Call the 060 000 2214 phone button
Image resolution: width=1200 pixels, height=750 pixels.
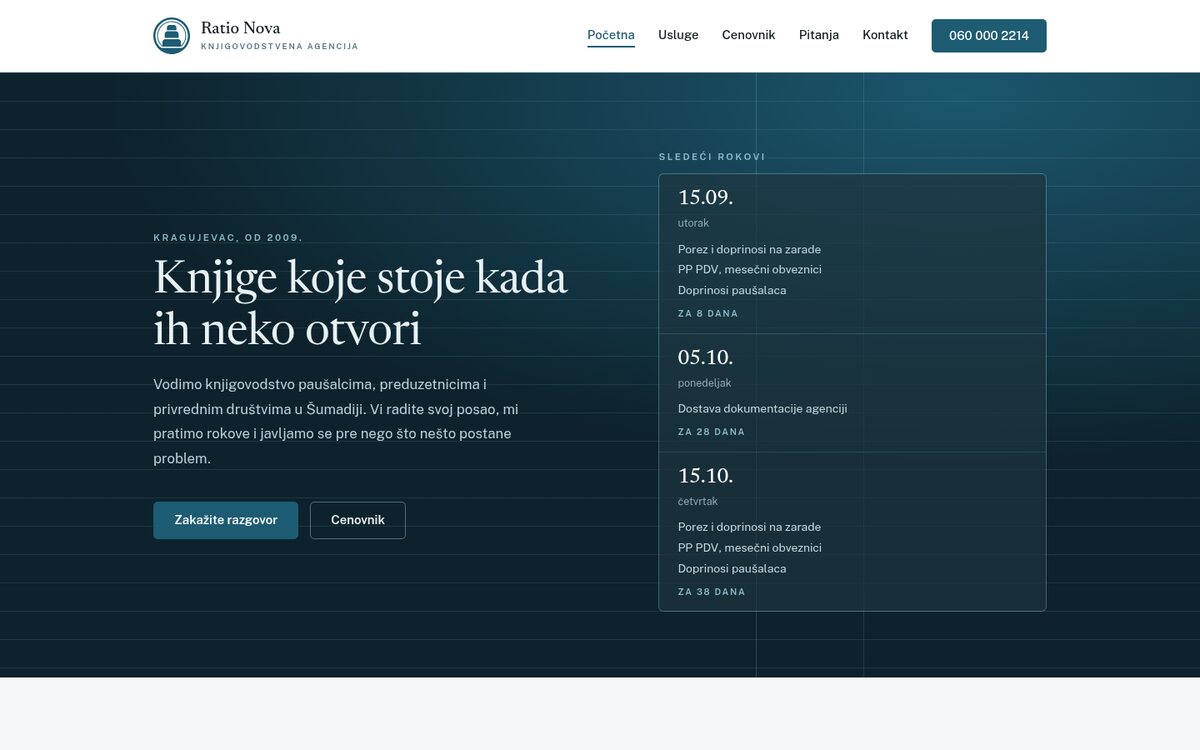click(989, 35)
